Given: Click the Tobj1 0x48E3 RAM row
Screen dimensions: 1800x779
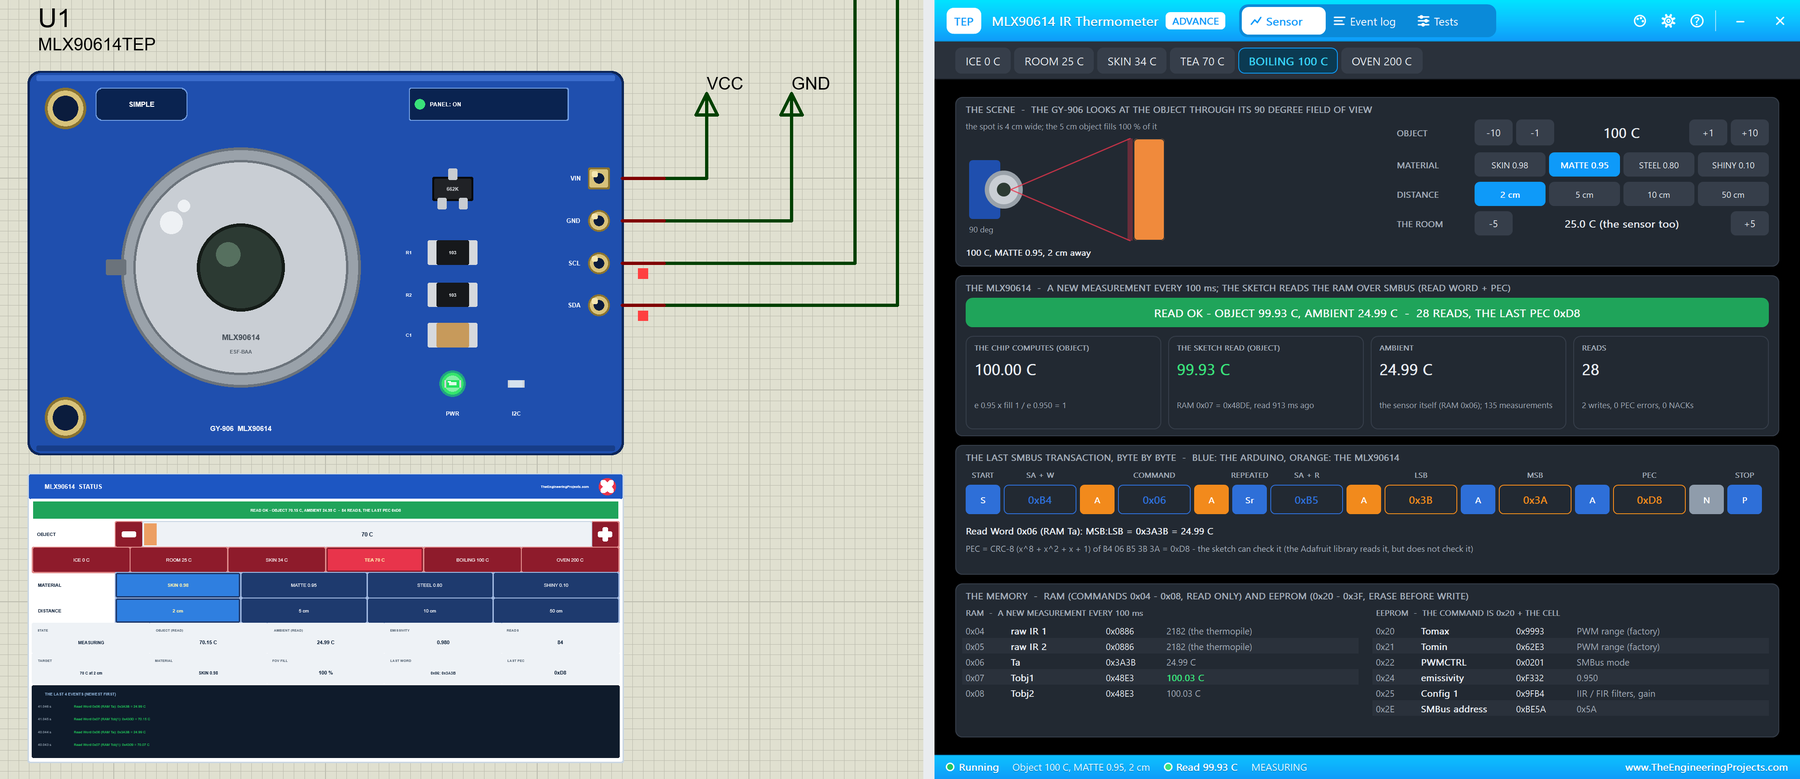Looking at the screenshot, I should tap(1164, 678).
